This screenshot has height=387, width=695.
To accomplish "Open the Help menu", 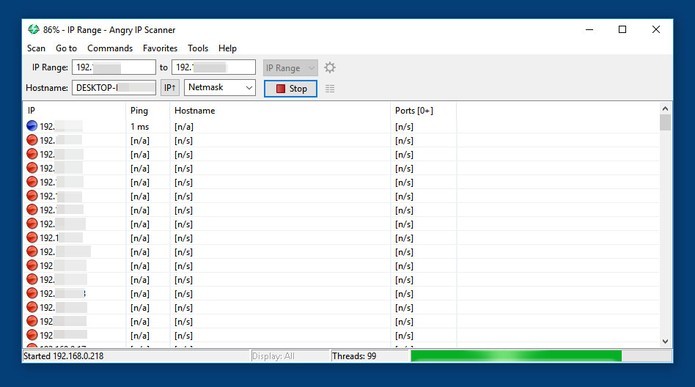I will tap(227, 48).
